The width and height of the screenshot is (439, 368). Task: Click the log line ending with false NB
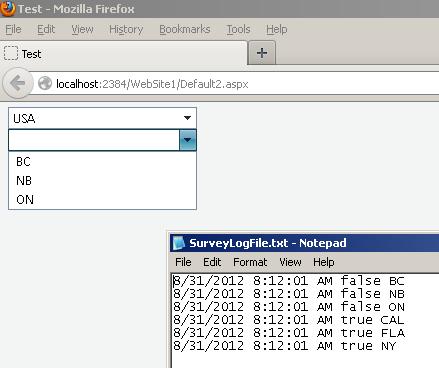click(289, 294)
